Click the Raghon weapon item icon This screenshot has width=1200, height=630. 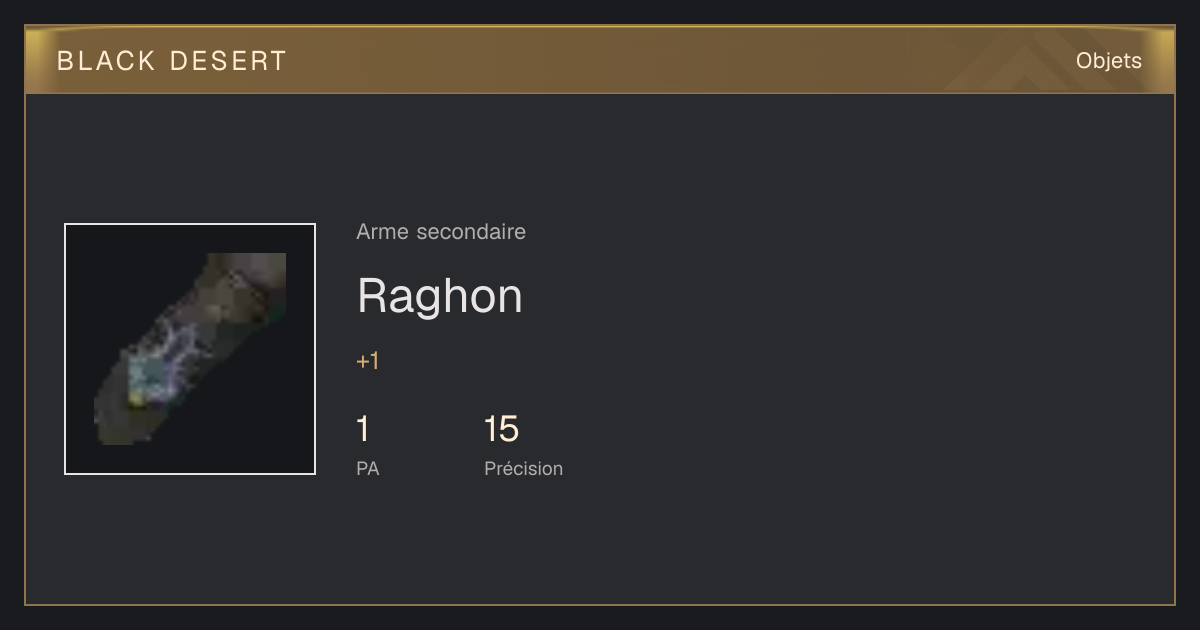(x=190, y=349)
